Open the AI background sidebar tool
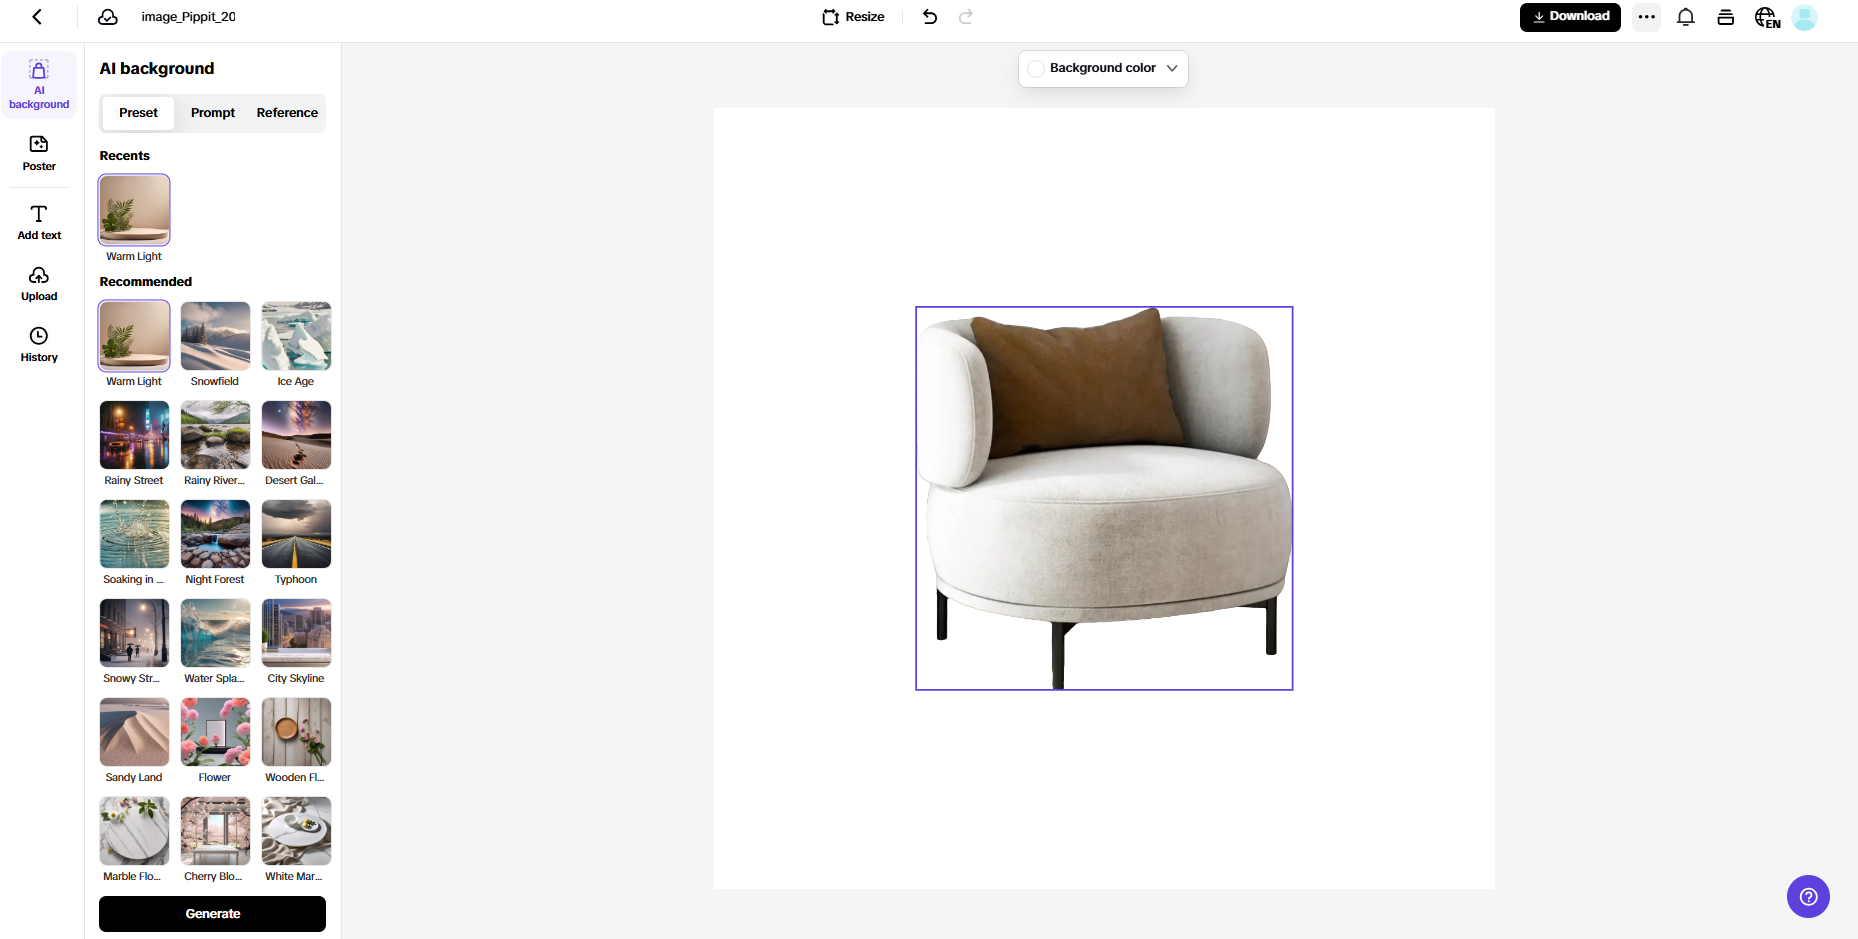 [x=39, y=85]
